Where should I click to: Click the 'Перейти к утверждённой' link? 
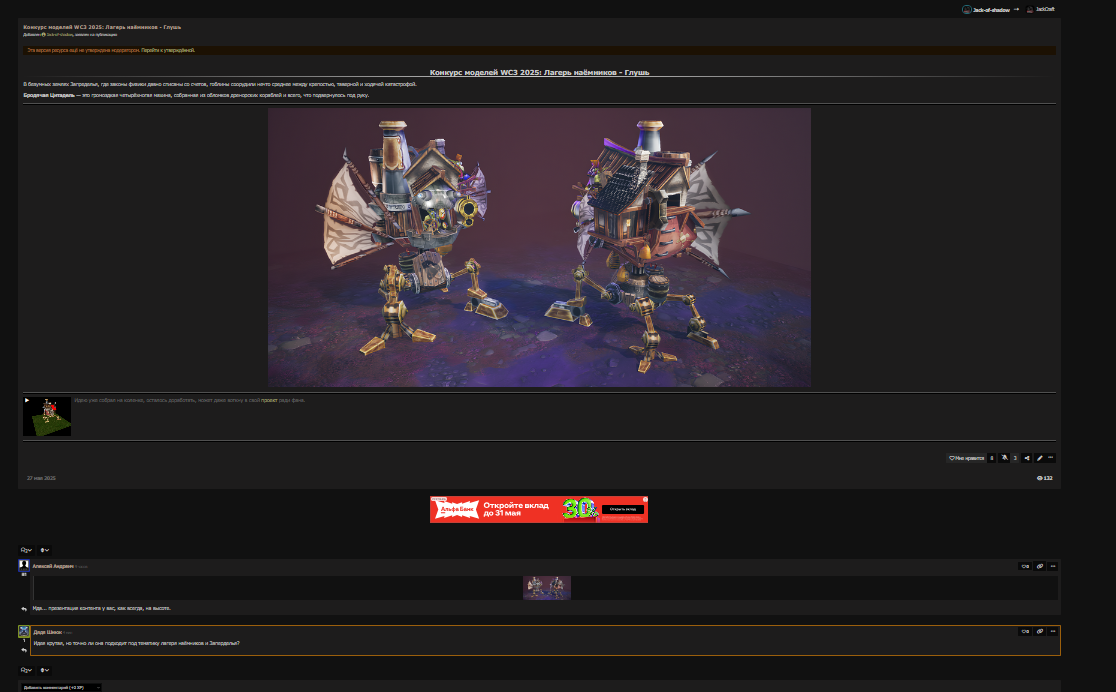pos(168,50)
